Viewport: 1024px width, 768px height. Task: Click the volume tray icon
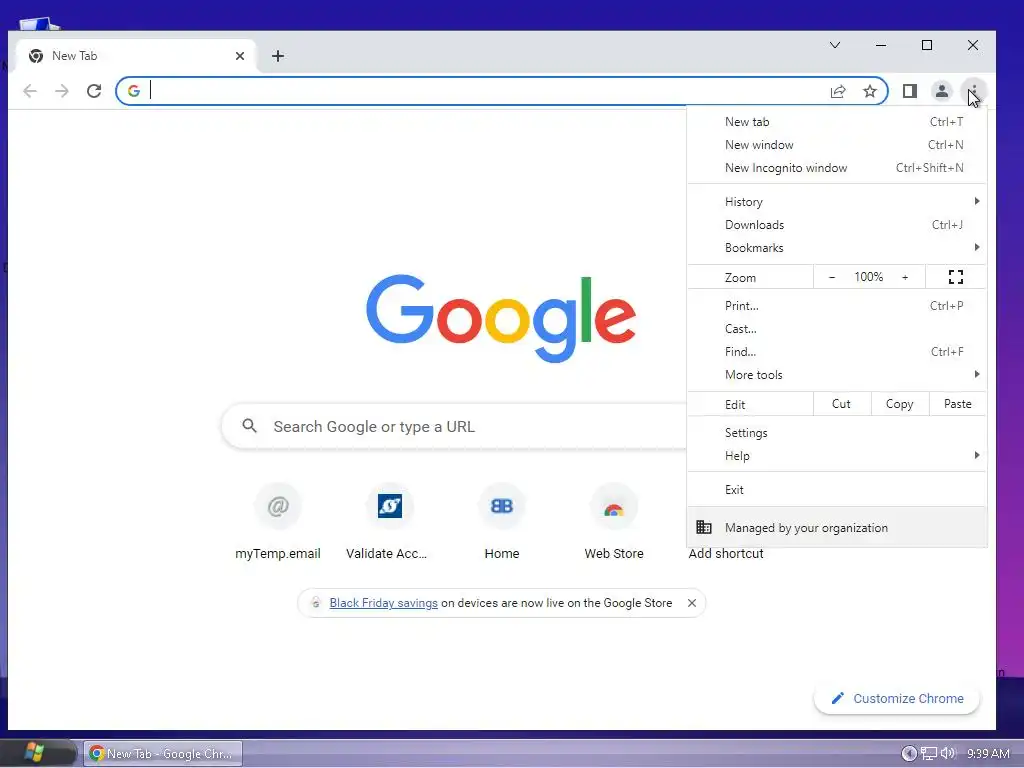948,754
